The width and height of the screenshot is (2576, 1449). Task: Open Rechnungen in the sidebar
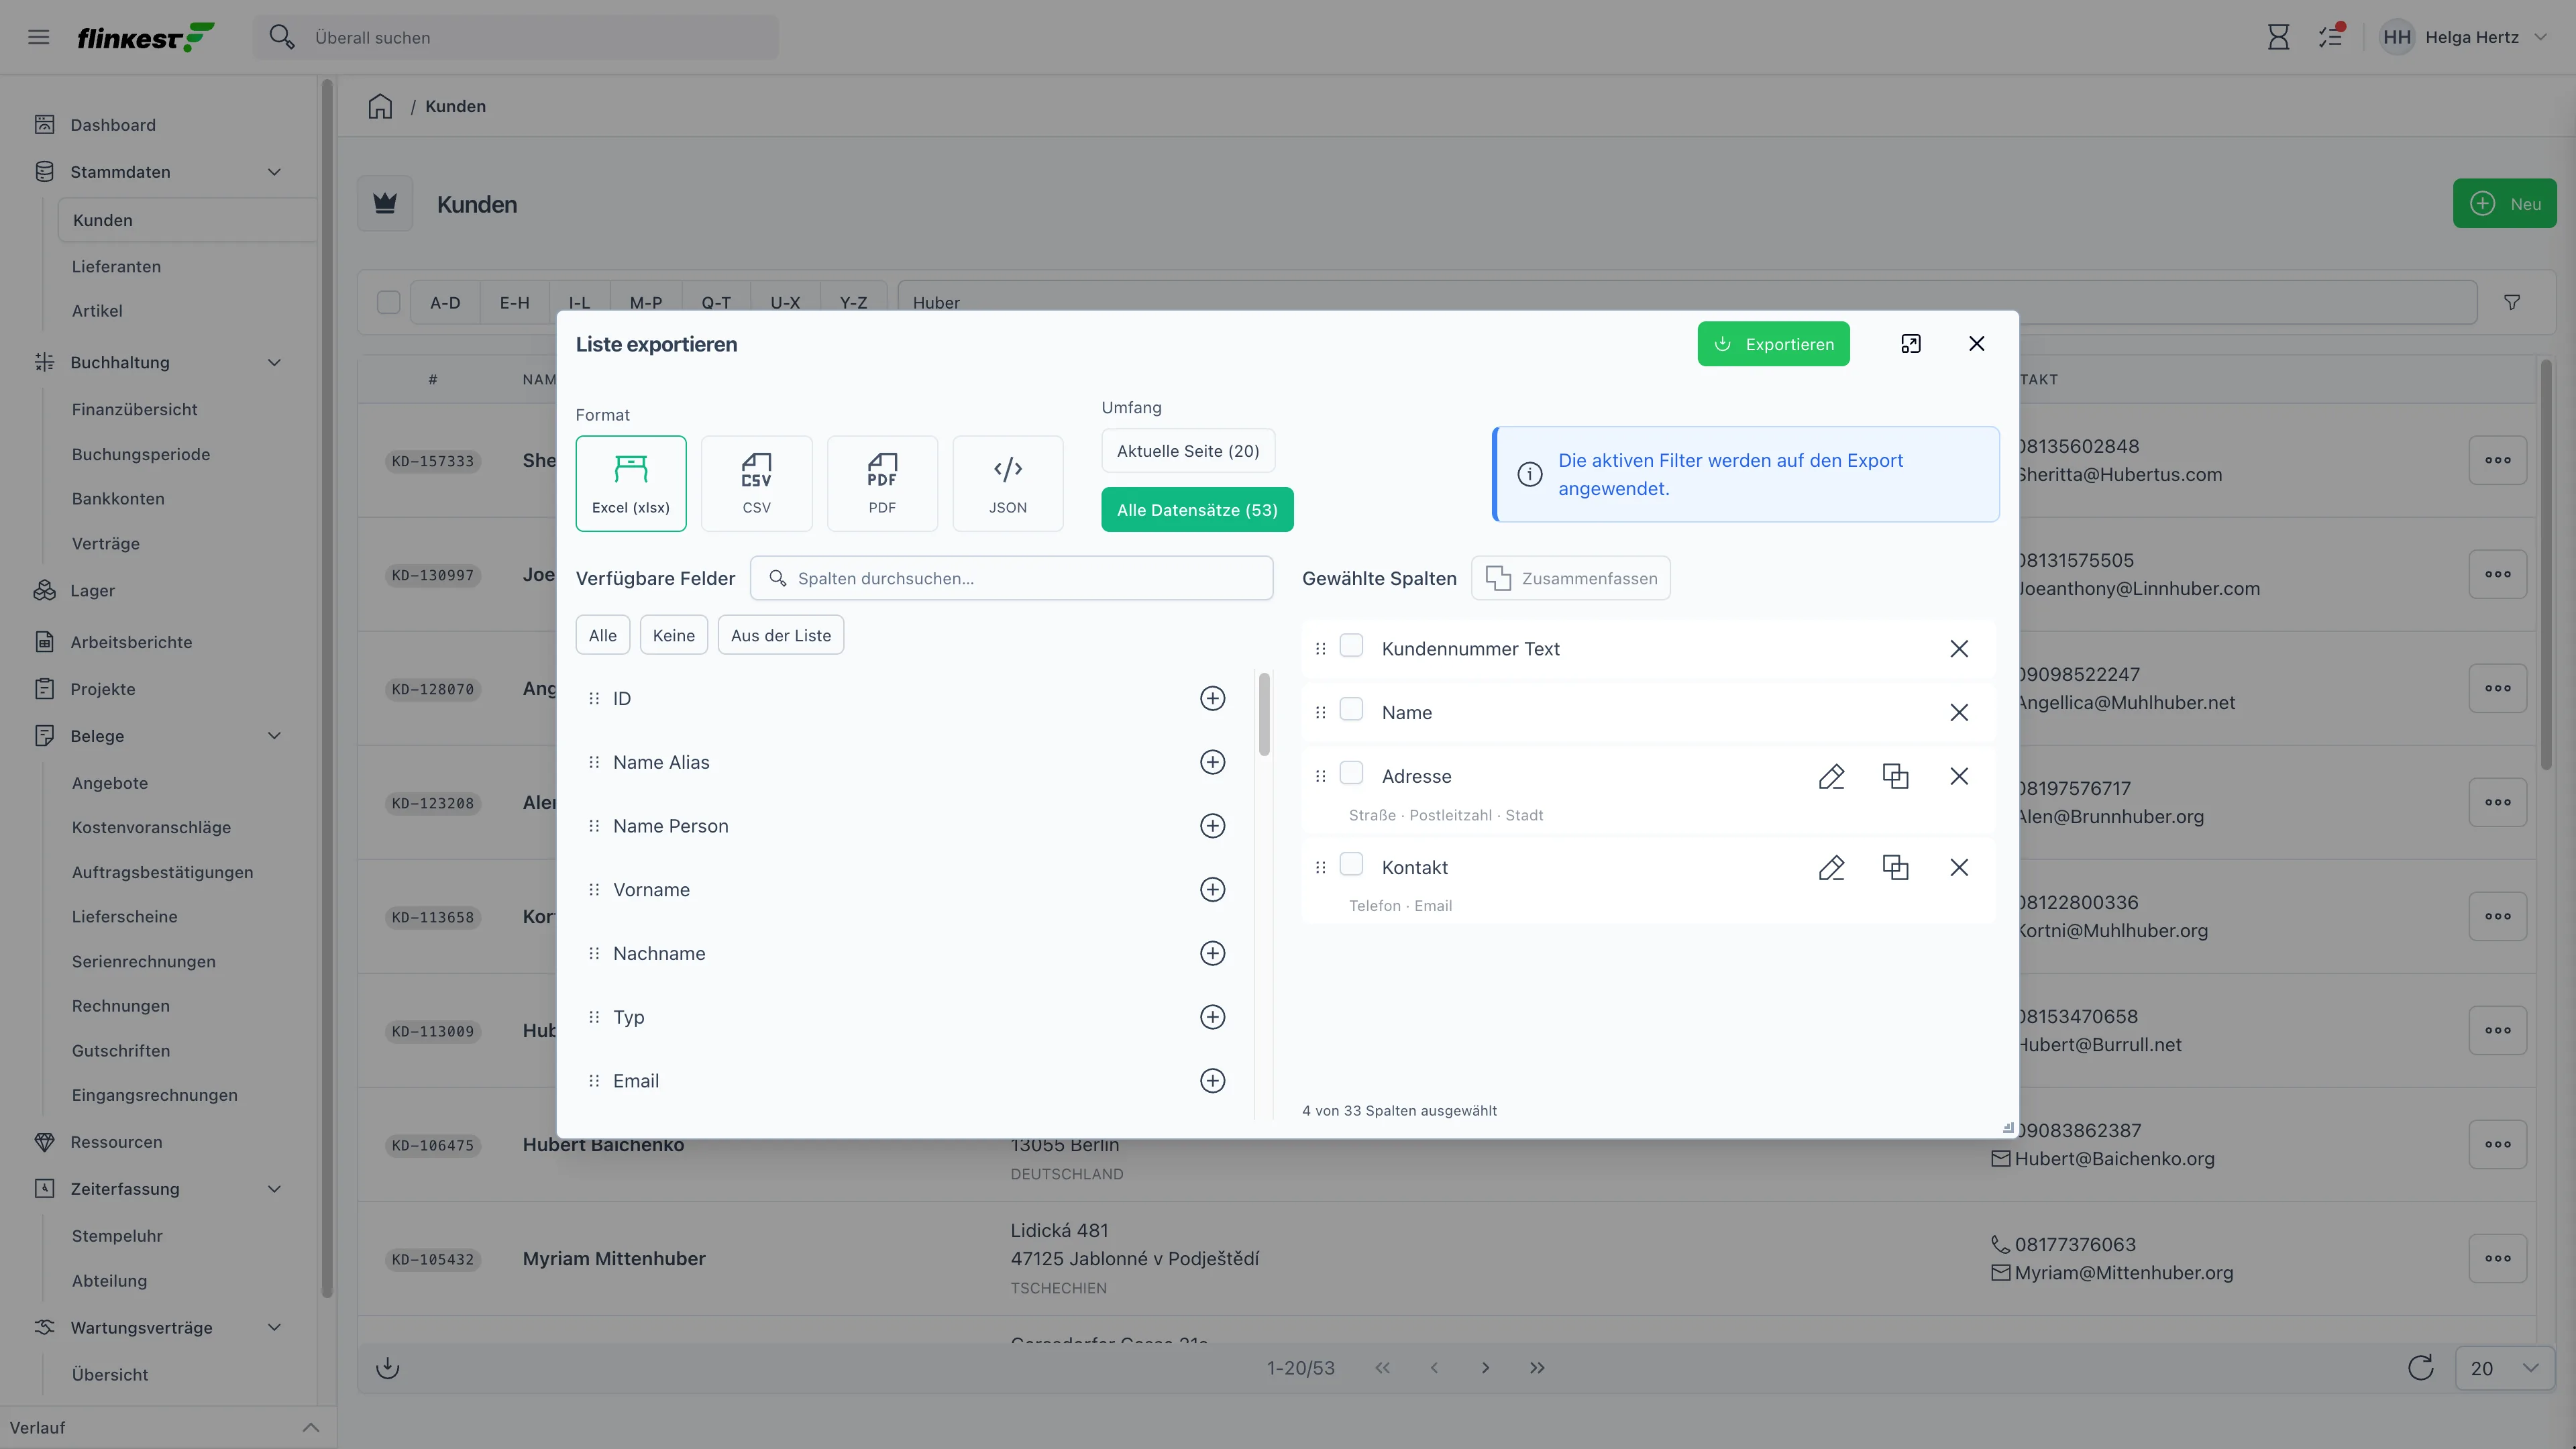tap(121, 1006)
